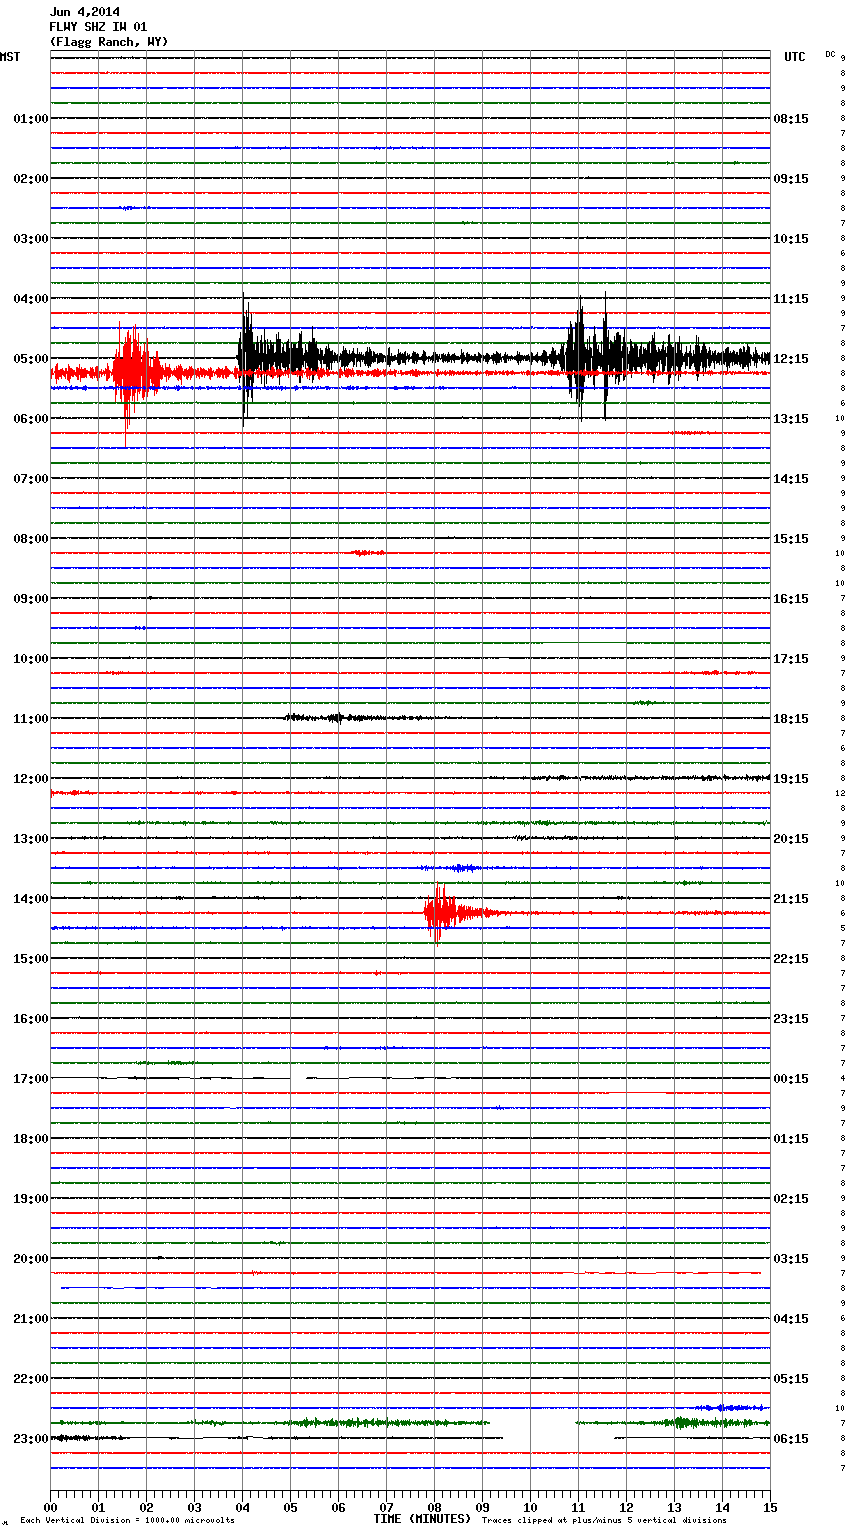
Task: Click the 12:15 UTC time label
Action: click(791, 359)
